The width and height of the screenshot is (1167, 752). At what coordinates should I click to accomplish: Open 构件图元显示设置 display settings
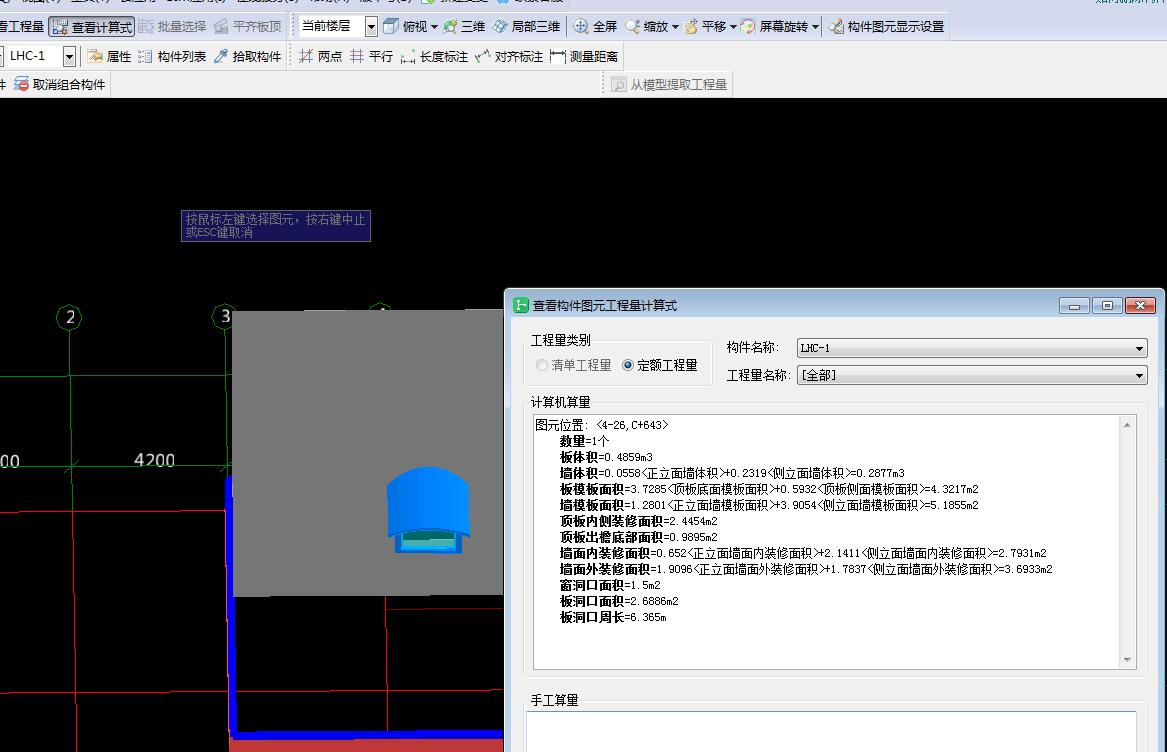coord(886,27)
